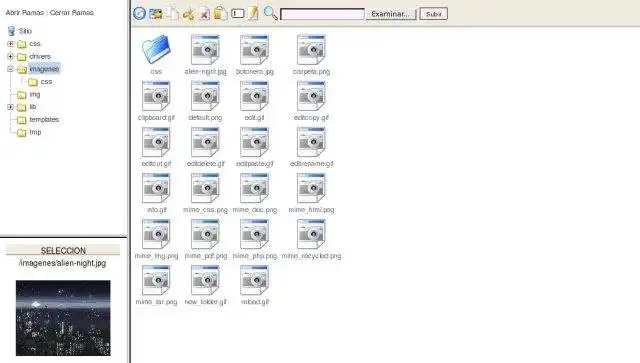Open the blue css folder icon
The height and width of the screenshot is (363, 640).
pyautogui.click(x=156, y=49)
